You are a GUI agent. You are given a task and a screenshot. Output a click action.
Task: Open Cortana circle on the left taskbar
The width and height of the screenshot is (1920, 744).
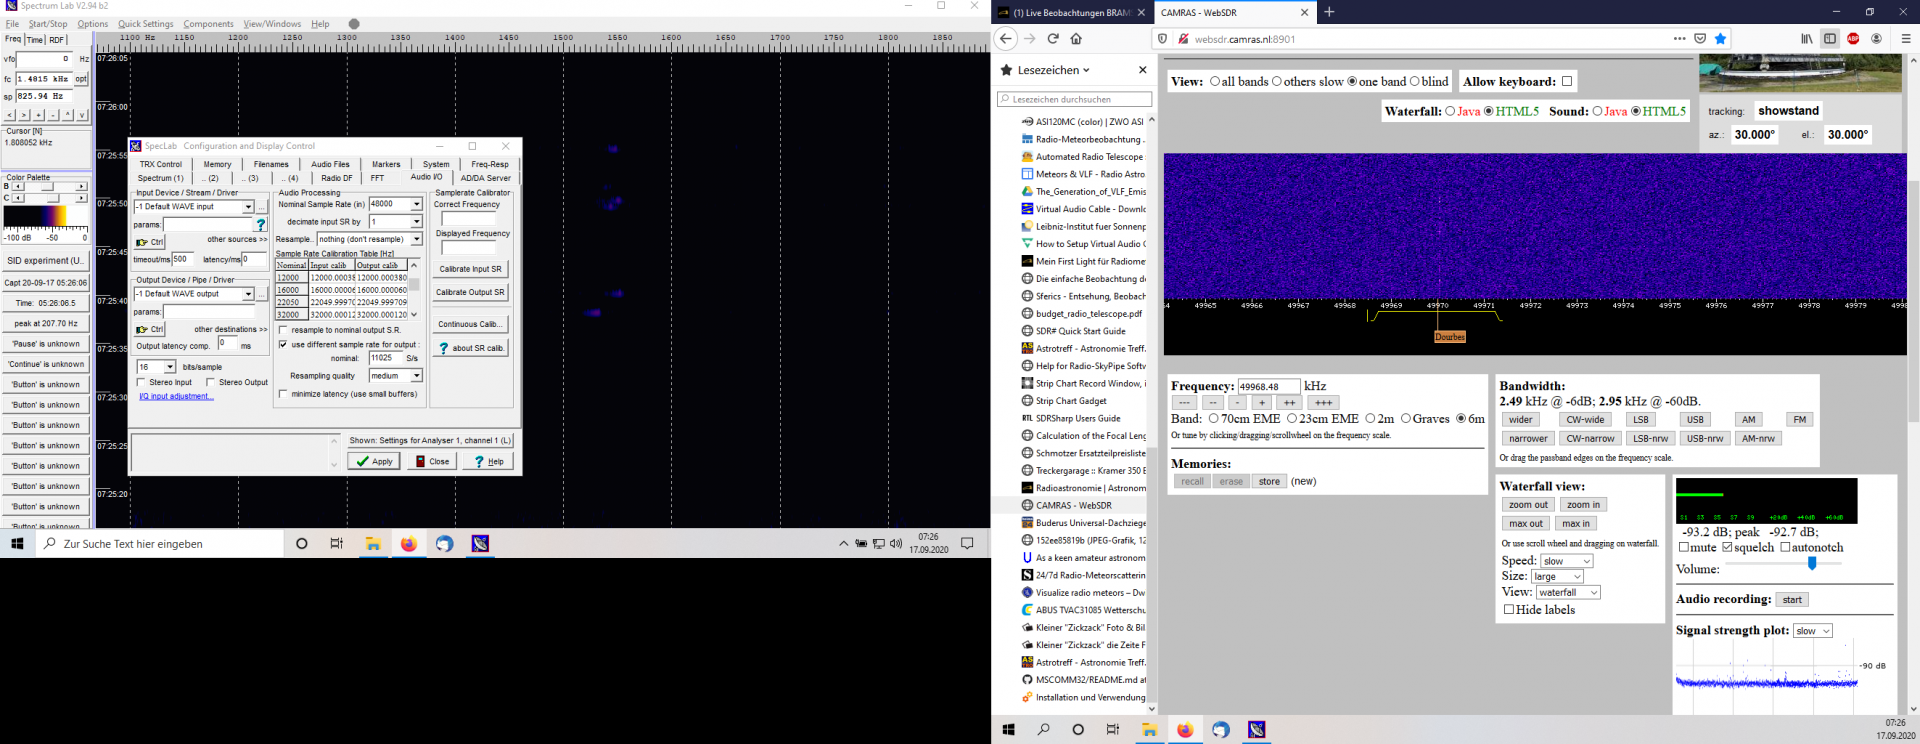pyautogui.click(x=301, y=544)
